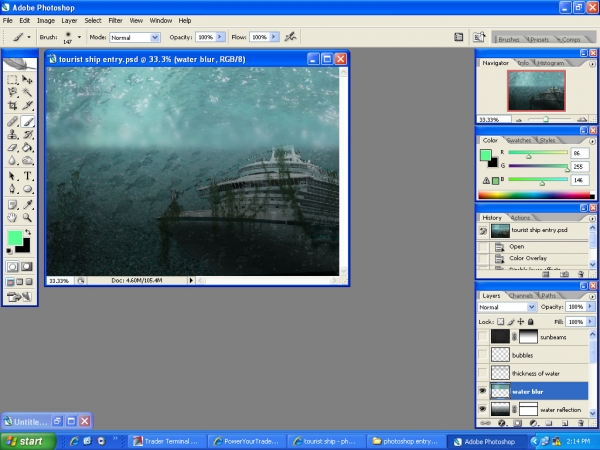Select the Type tool
Screen dimensions: 600x450
(x=27, y=176)
